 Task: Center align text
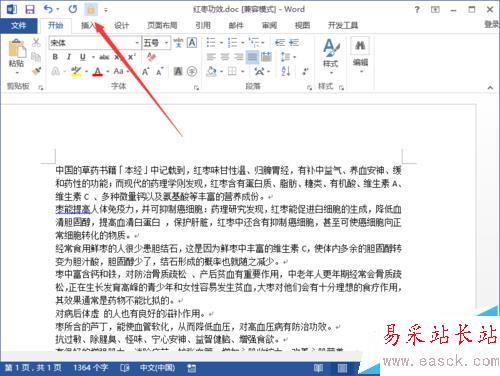tap(225, 57)
